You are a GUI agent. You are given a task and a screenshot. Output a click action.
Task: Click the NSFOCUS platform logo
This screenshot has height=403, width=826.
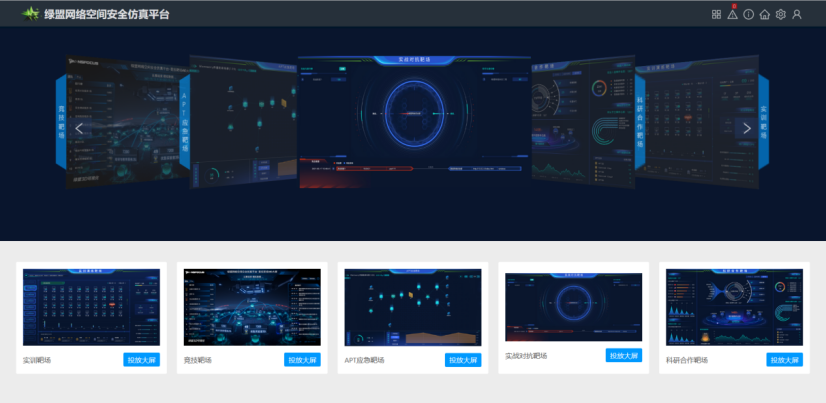30,14
